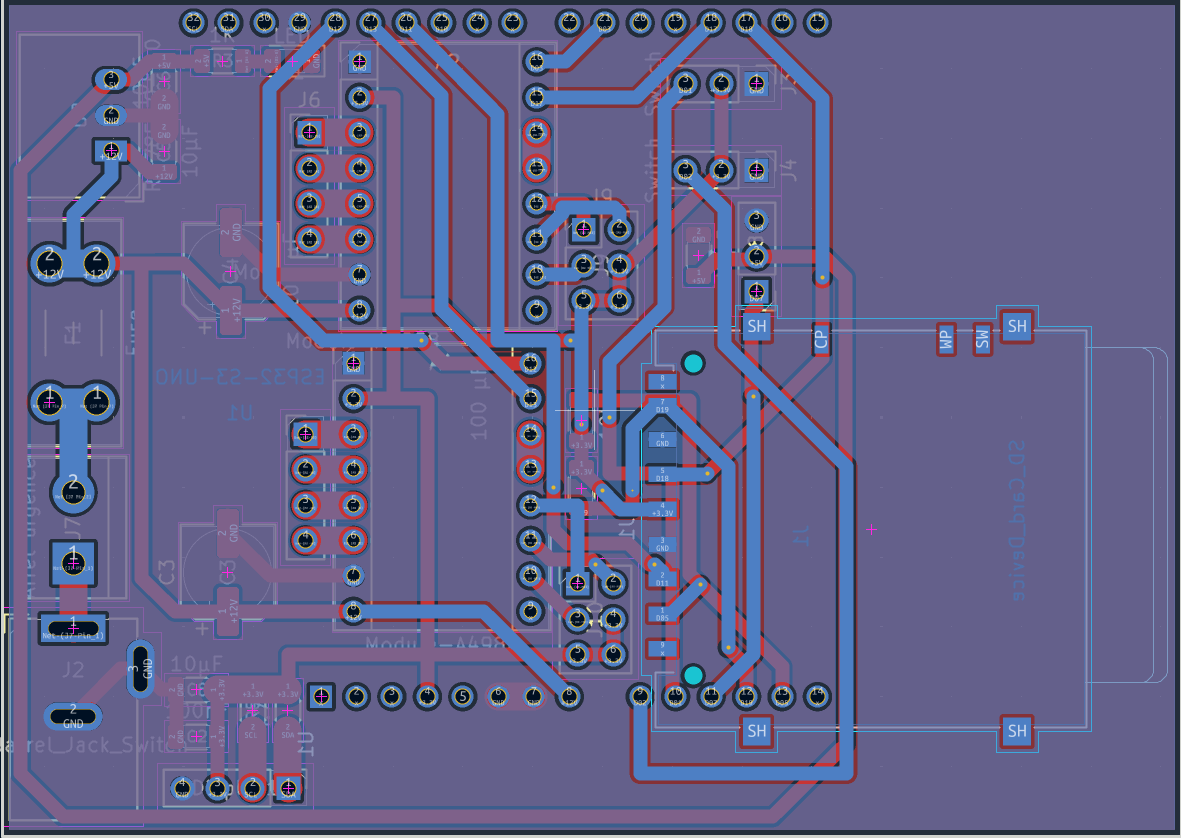Select SD card pad 4 labeled +3.3V
The image size is (1181, 838).
[662, 509]
